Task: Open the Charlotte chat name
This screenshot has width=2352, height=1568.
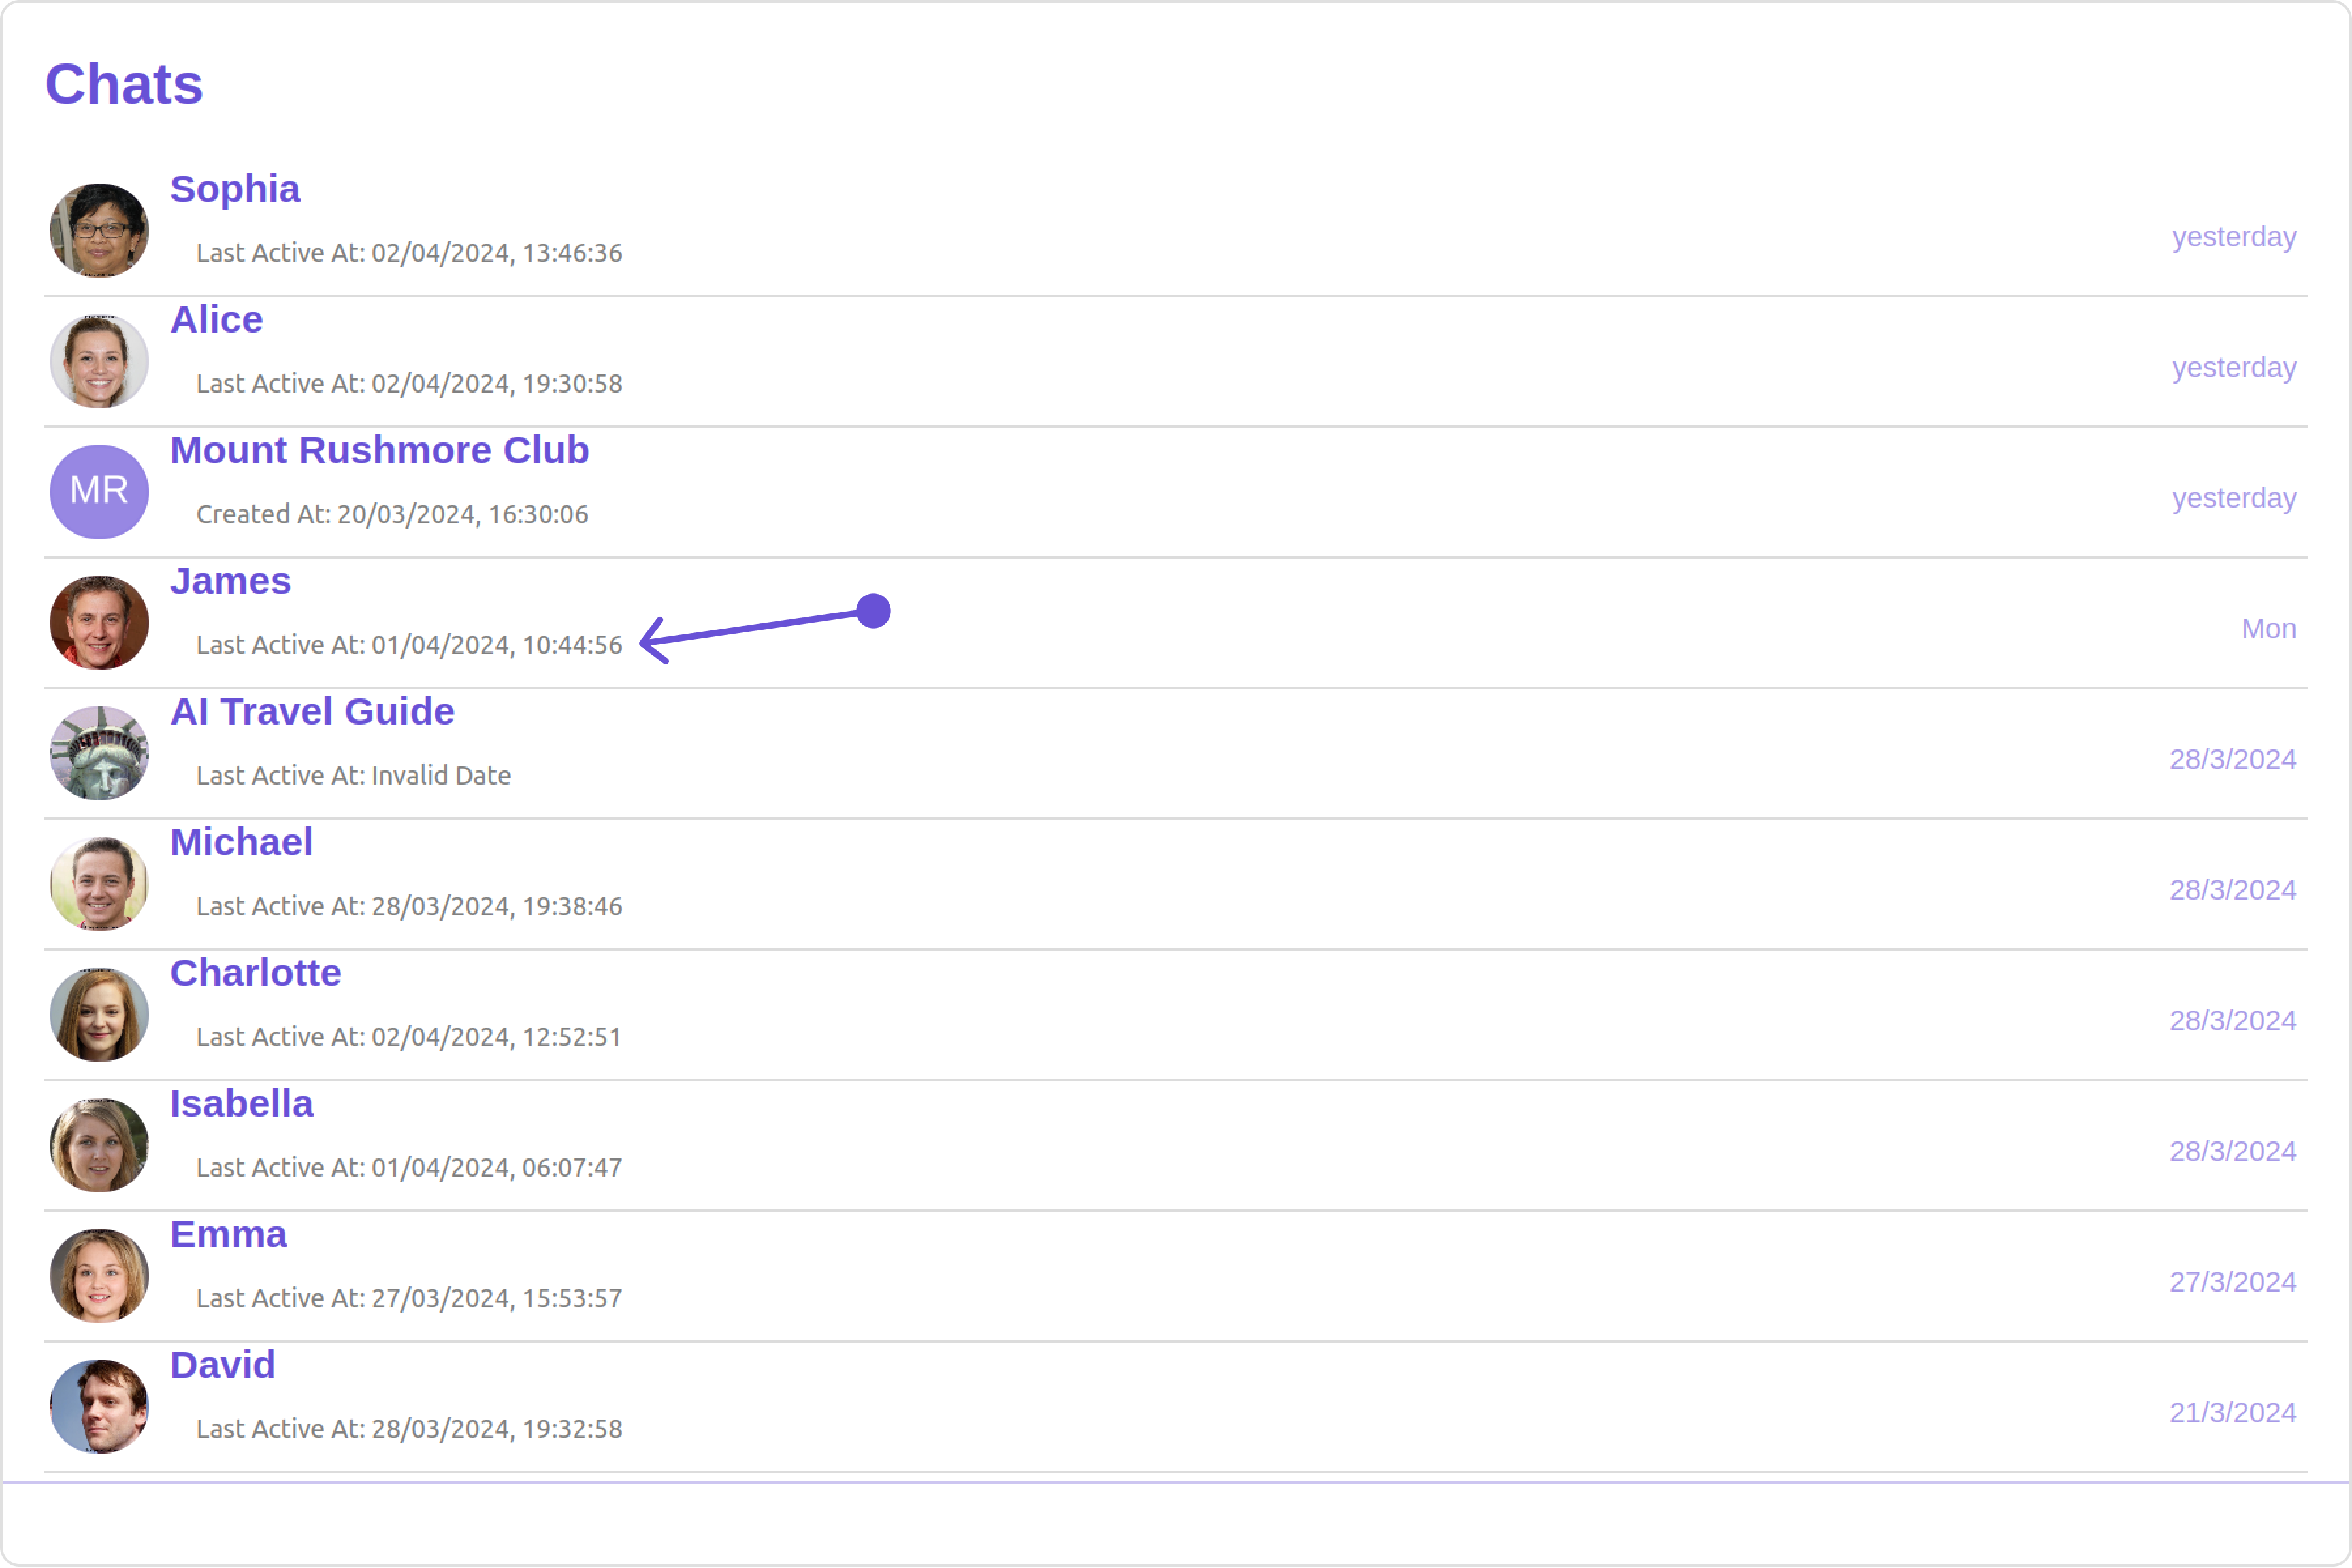Action: click(255, 973)
